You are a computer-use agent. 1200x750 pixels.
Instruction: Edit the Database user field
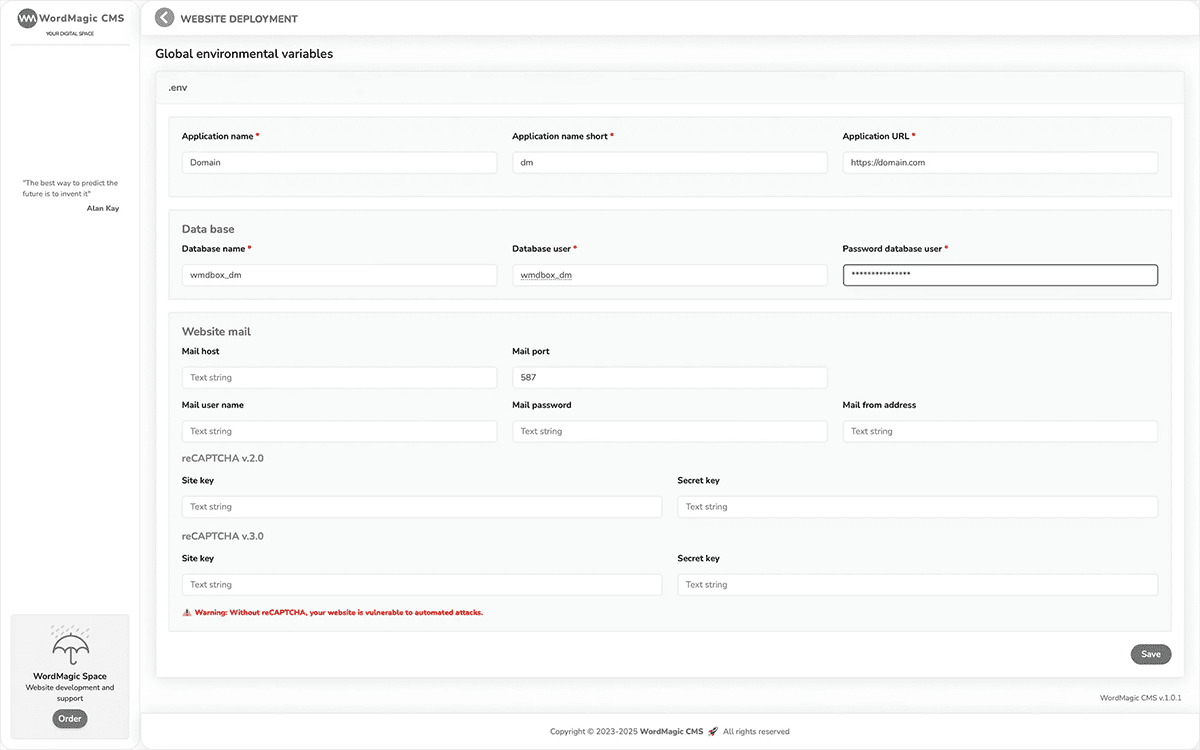670,275
